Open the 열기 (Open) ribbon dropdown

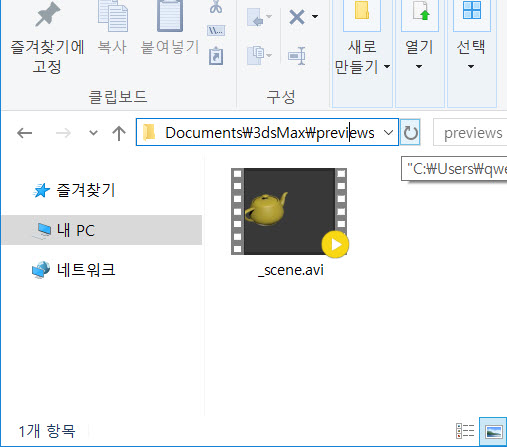click(x=419, y=53)
